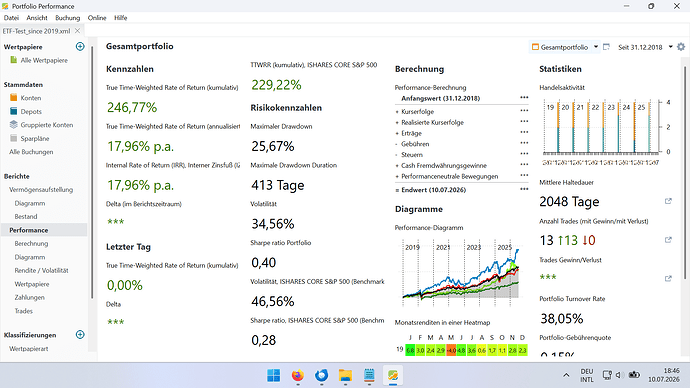The height and width of the screenshot is (388, 690).
Task: Add a new security with the plus icon next to Wertpapiere
Action: [x=80, y=46]
